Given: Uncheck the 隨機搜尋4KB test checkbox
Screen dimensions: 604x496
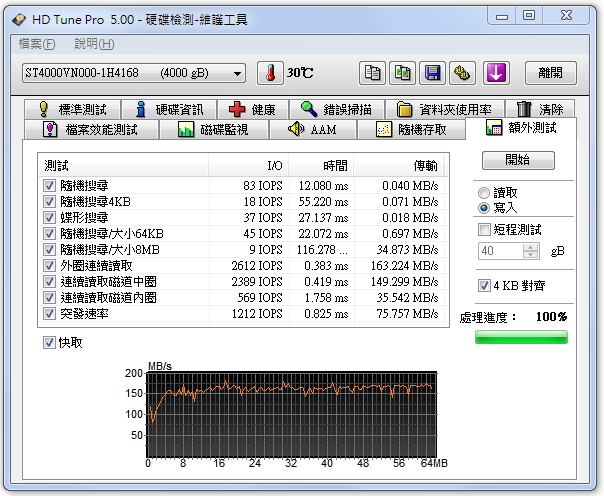Looking at the screenshot, I should [x=49, y=202].
